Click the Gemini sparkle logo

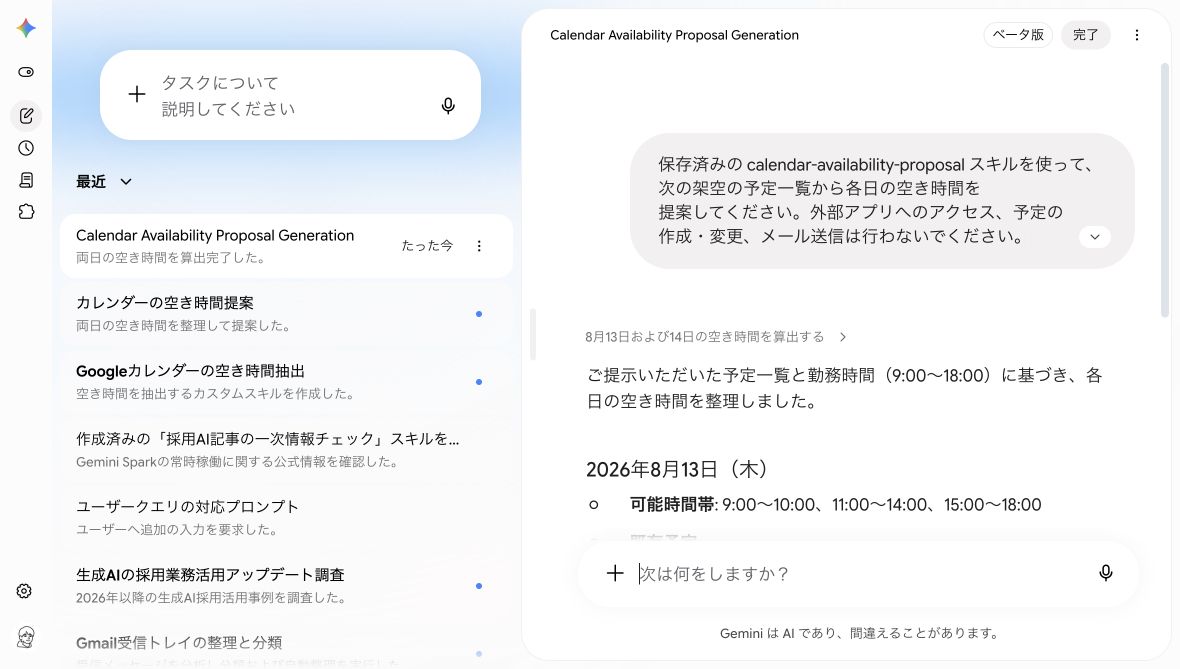(x=26, y=28)
